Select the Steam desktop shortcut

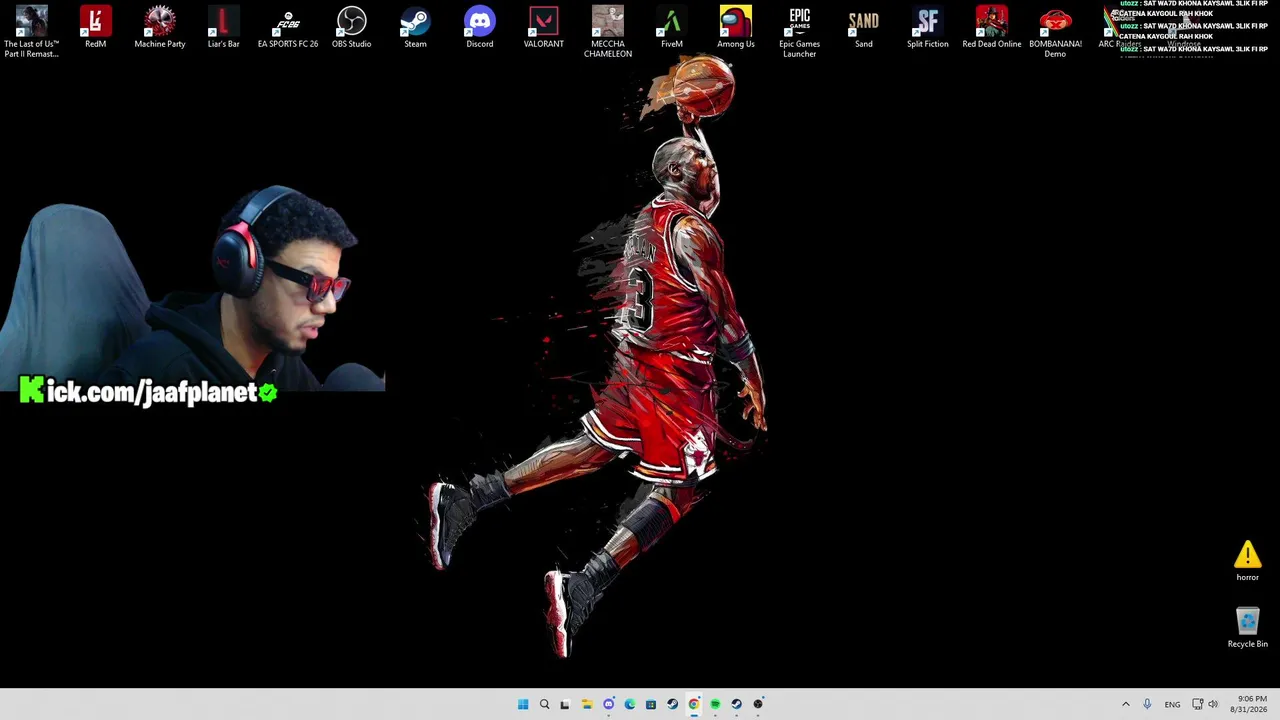point(415,27)
